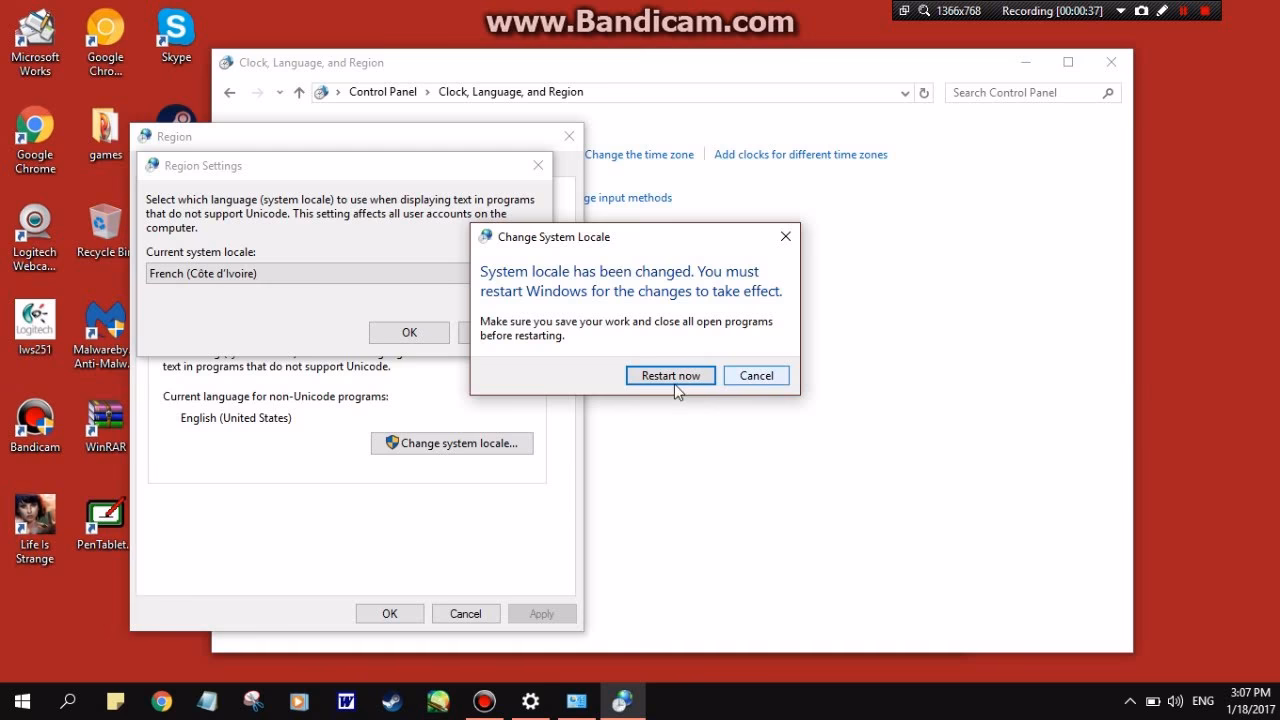Open the Current system locale dropdown
Image resolution: width=1280 pixels, height=720 pixels.
(308, 274)
